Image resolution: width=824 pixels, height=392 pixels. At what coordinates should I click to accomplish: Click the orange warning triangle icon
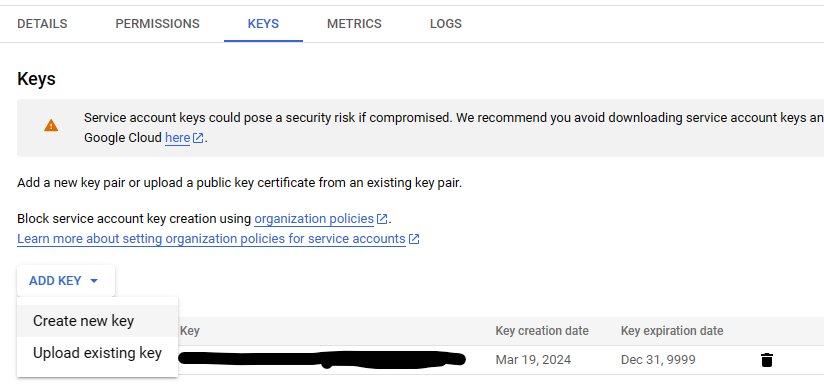tap(51, 126)
